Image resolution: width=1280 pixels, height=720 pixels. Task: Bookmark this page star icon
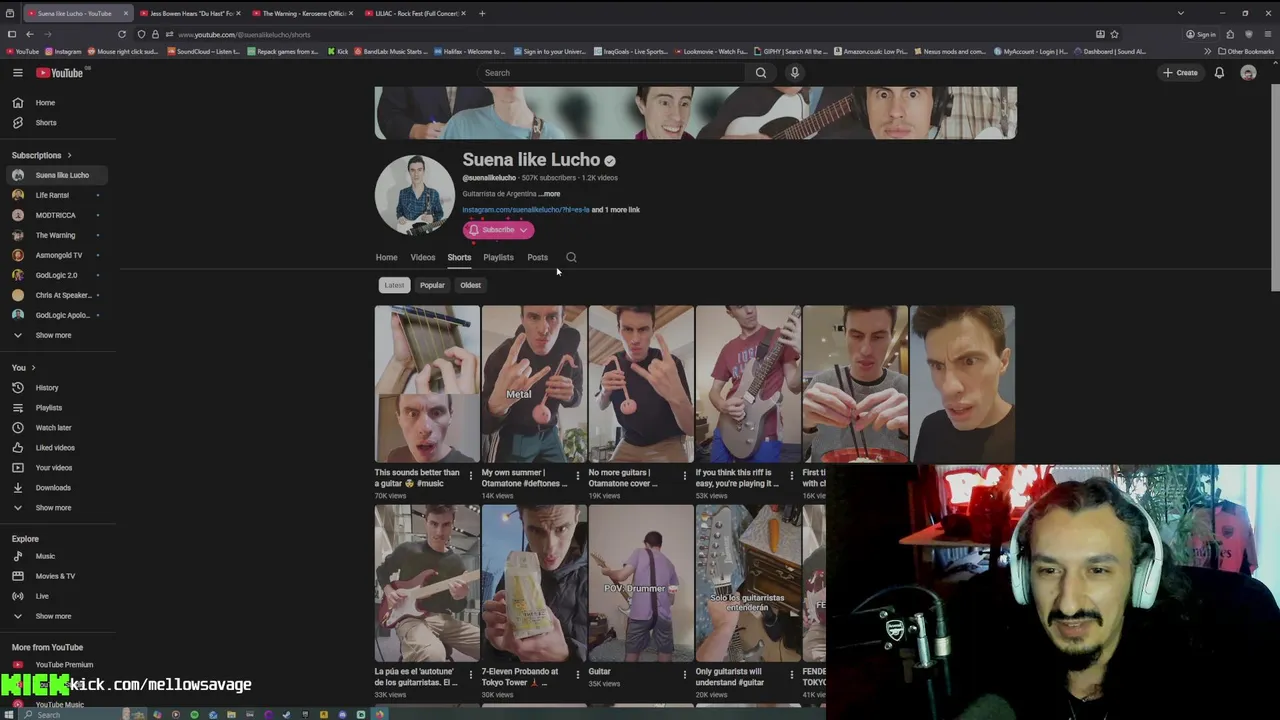click(1114, 34)
